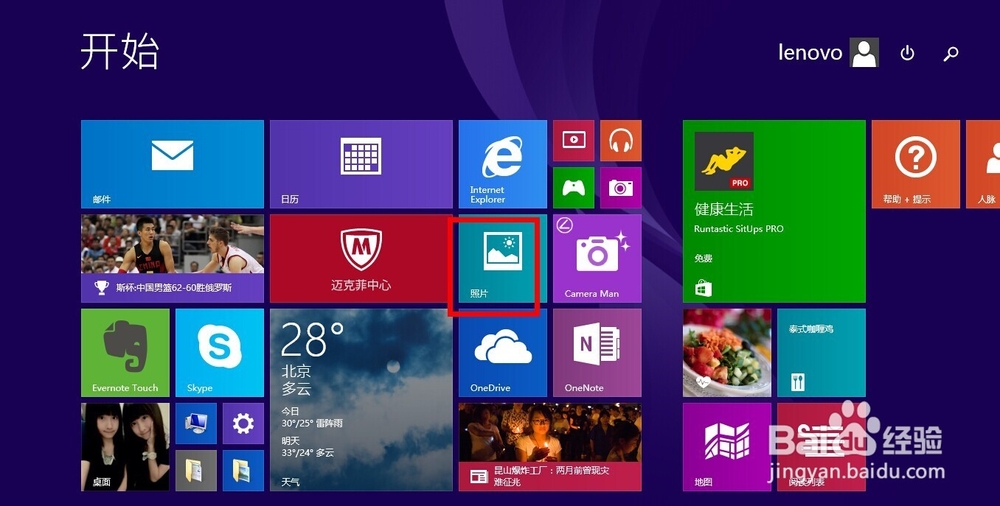Open the Food & Drink tile 泰式咖喱鸡
The image size is (1000, 506).
click(x=821, y=353)
